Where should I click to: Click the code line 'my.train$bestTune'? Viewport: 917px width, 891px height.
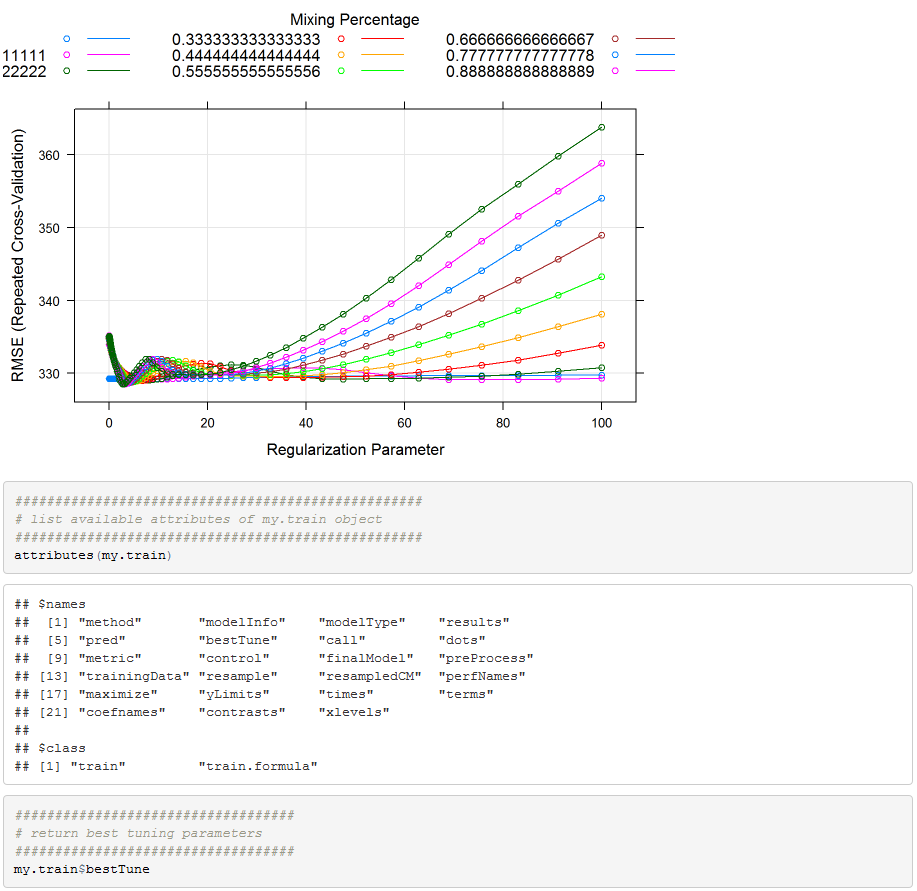click(82, 869)
